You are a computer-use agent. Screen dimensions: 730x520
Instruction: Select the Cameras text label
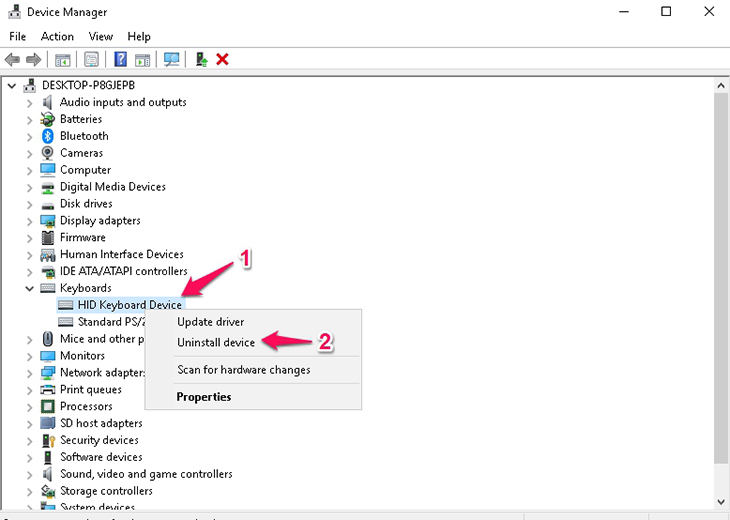(x=81, y=153)
